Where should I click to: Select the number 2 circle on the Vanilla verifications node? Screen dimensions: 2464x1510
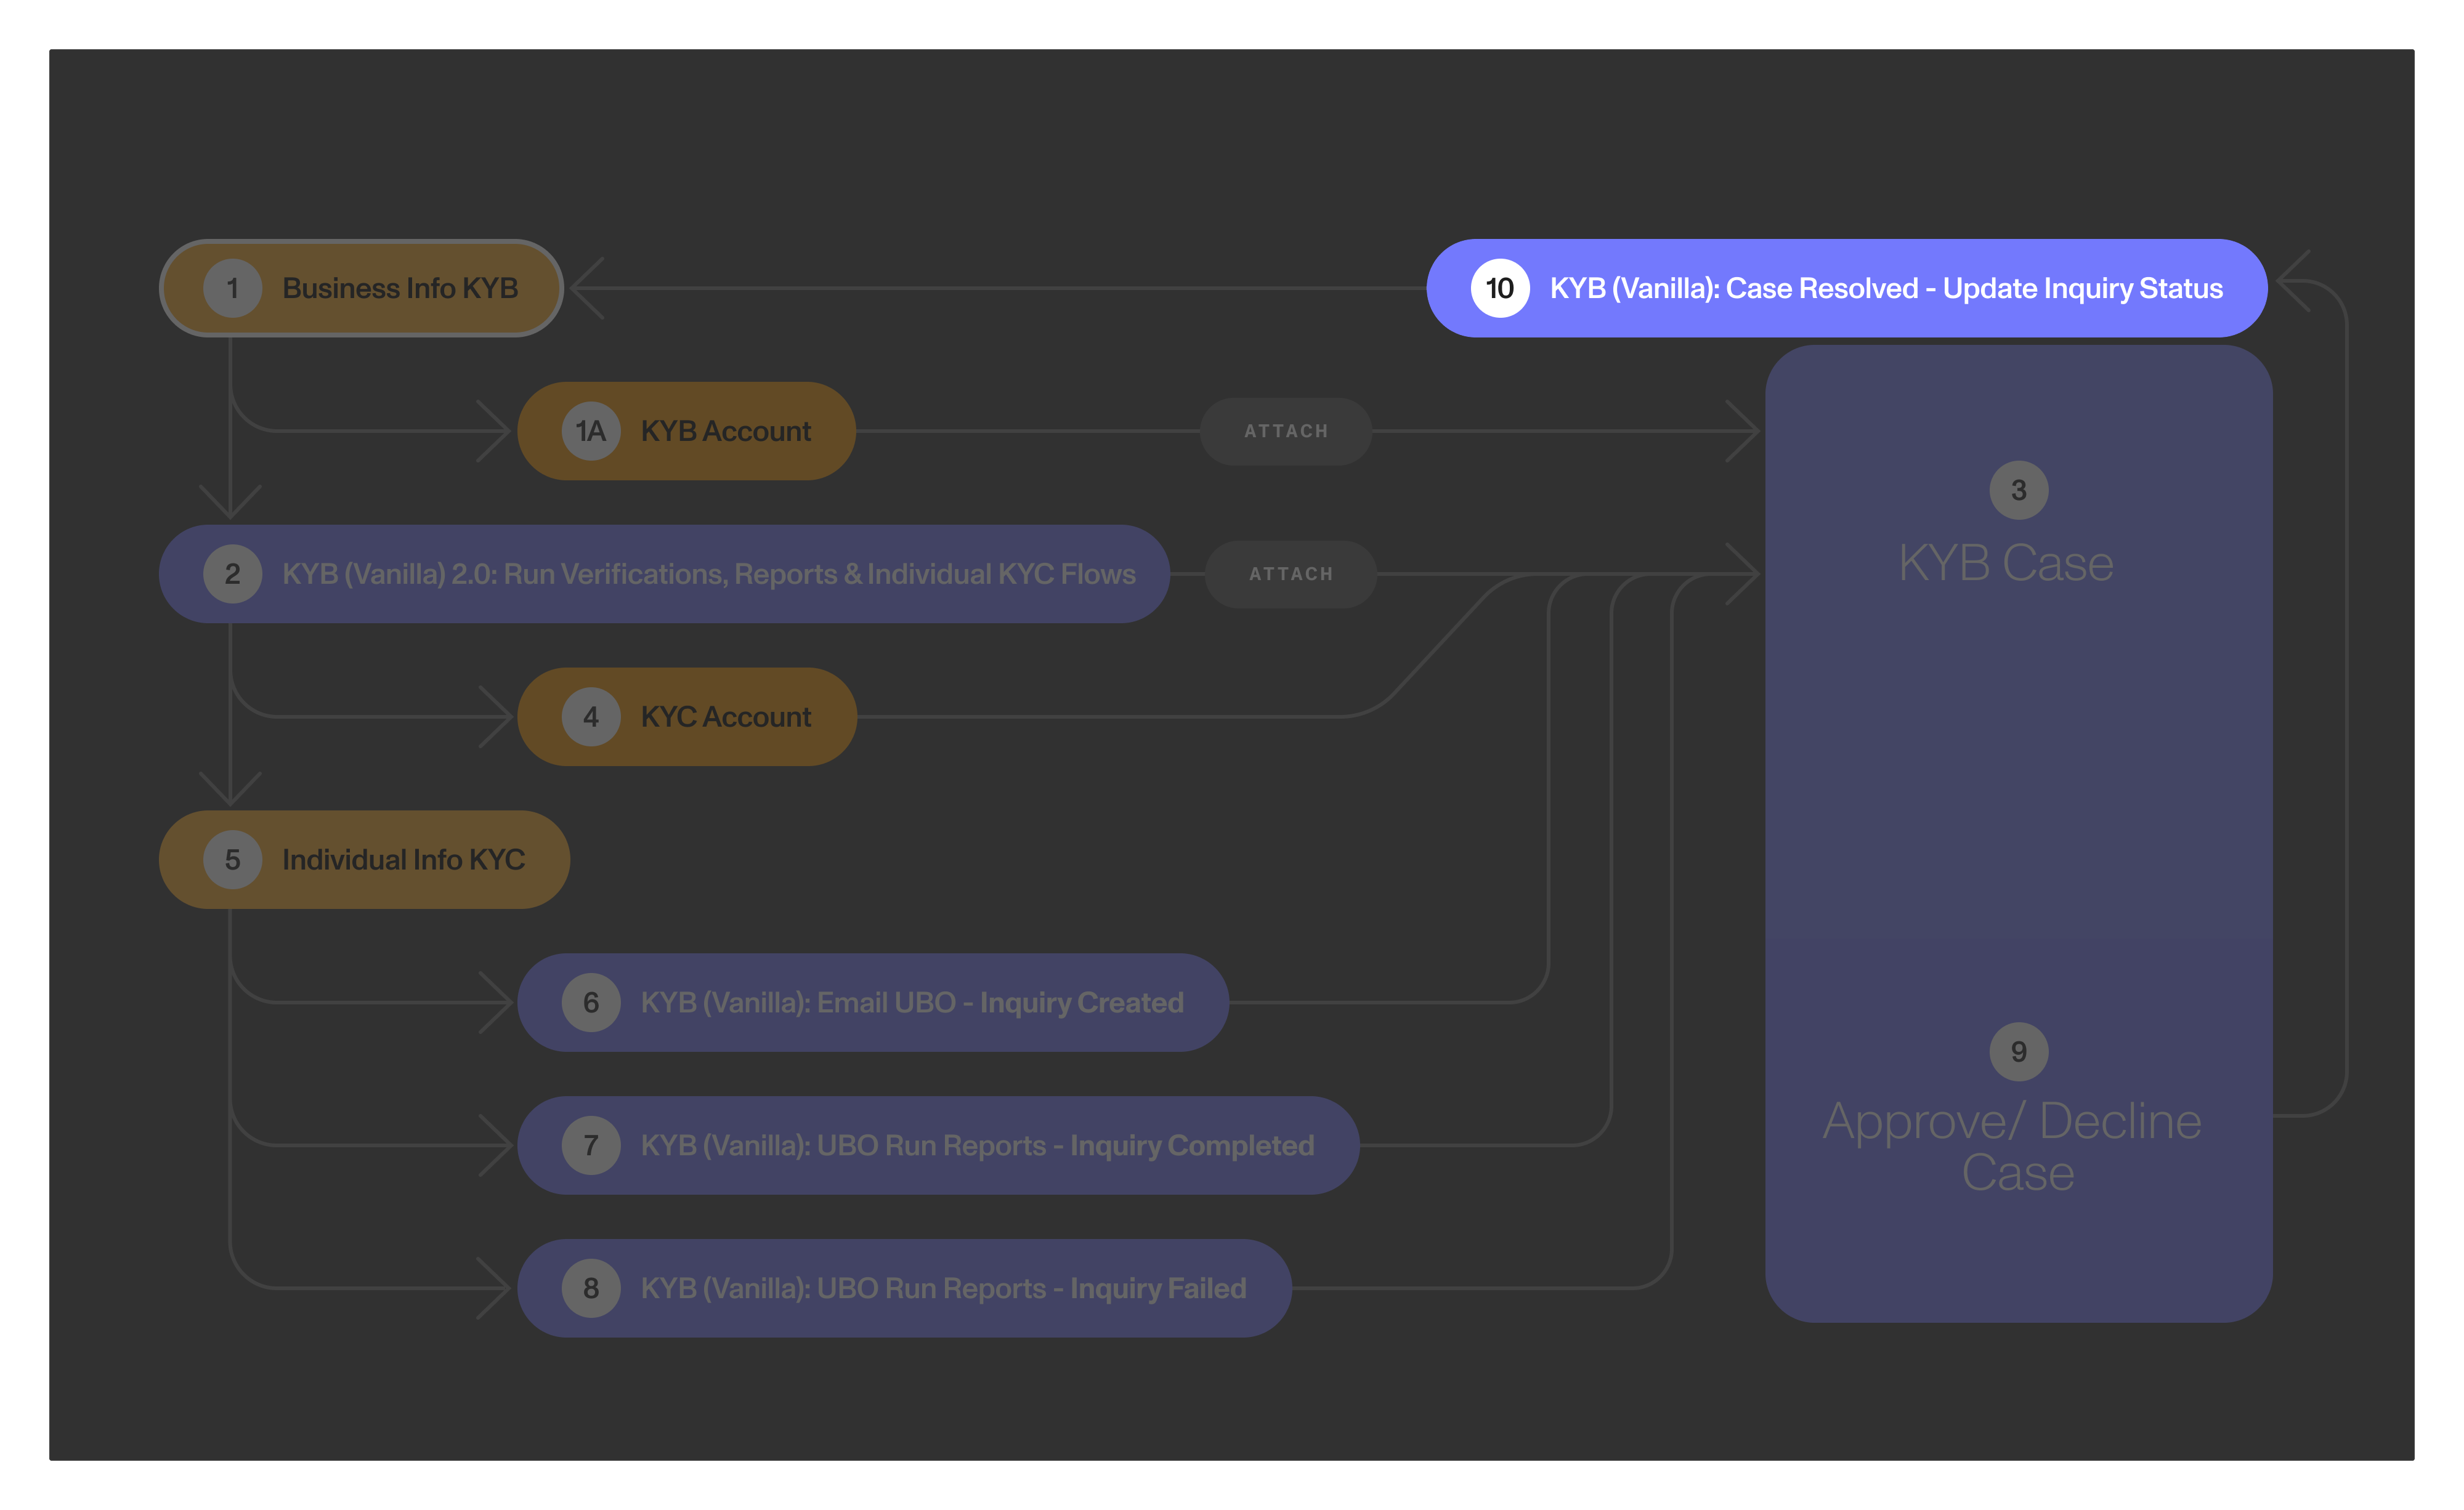point(233,574)
